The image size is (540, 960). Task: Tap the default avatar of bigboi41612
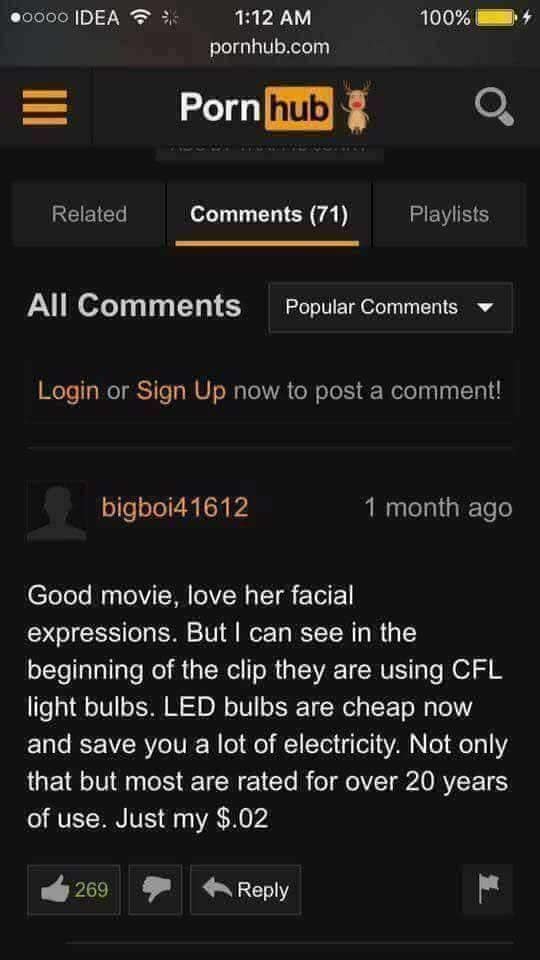(56, 512)
